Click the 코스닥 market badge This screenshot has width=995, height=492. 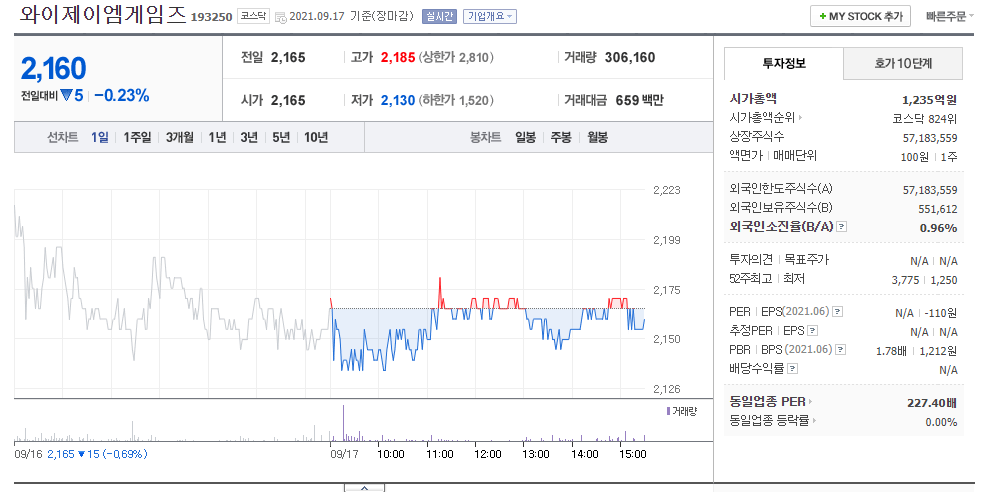(254, 17)
